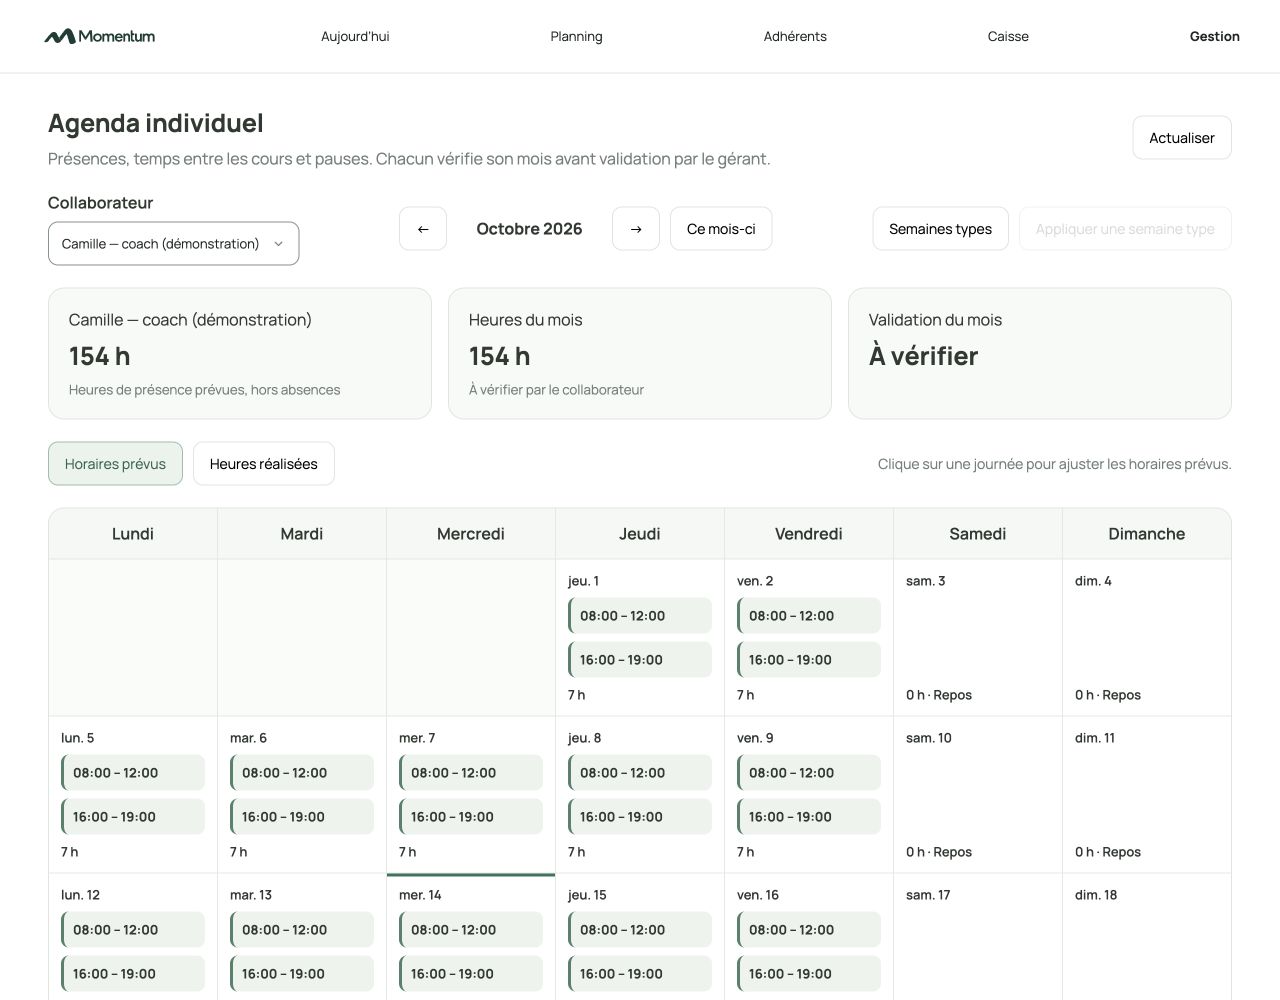Jump to Ce mois-ci
1280x1000 pixels.
(x=721, y=229)
